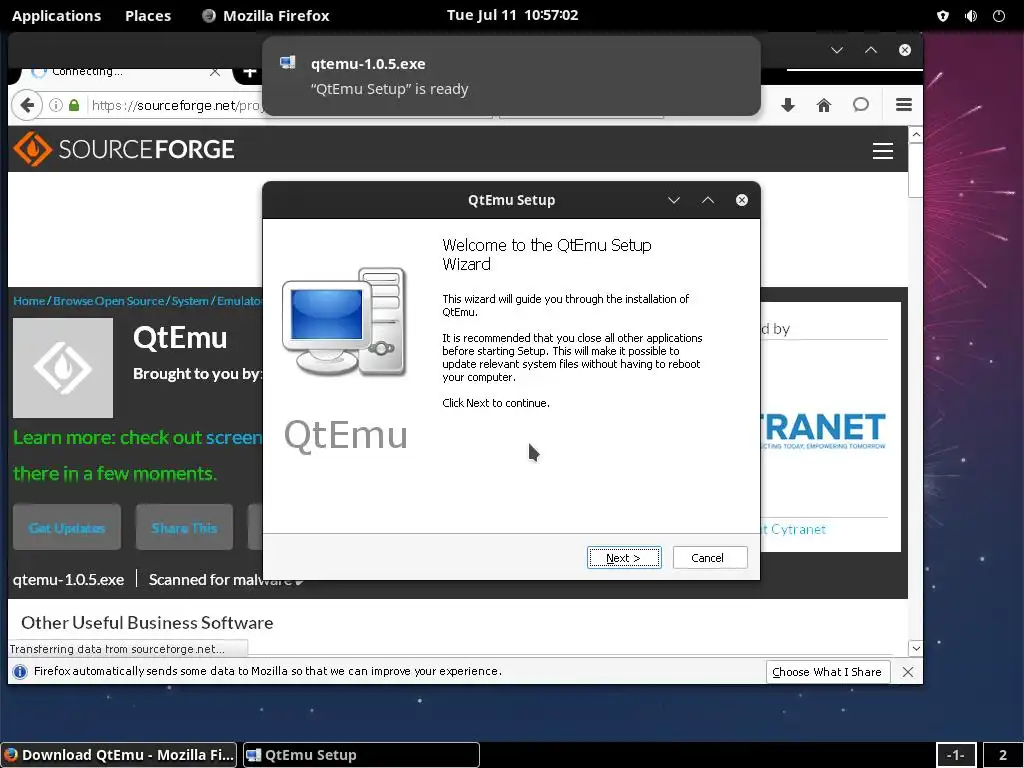This screenshot has width=1024, height=768.
Task: Open the power tray icon
Action: pos(999,16)
